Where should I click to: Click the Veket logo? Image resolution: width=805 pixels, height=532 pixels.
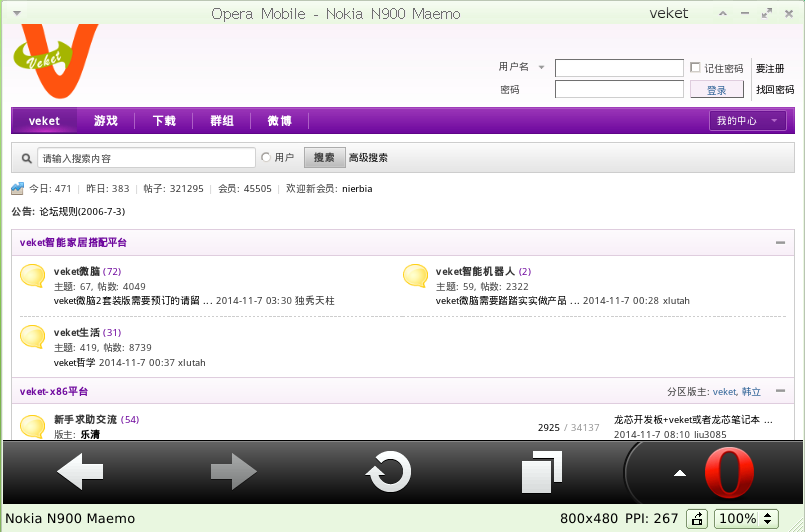pos(55,61)
